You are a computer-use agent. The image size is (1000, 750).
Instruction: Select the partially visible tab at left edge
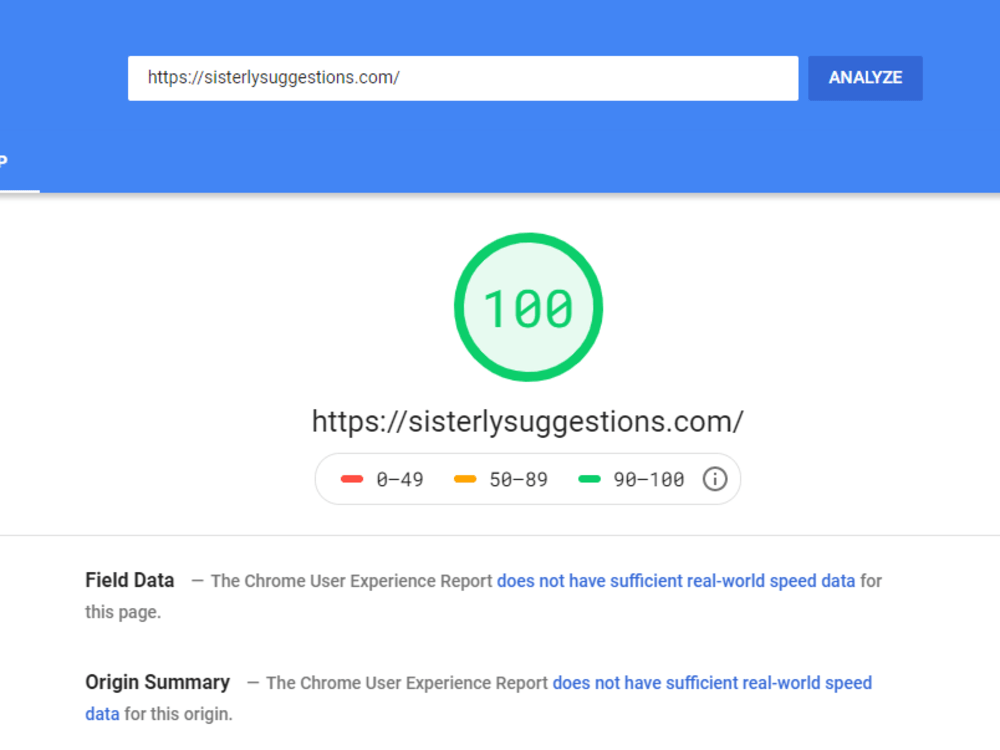point(19,162)
